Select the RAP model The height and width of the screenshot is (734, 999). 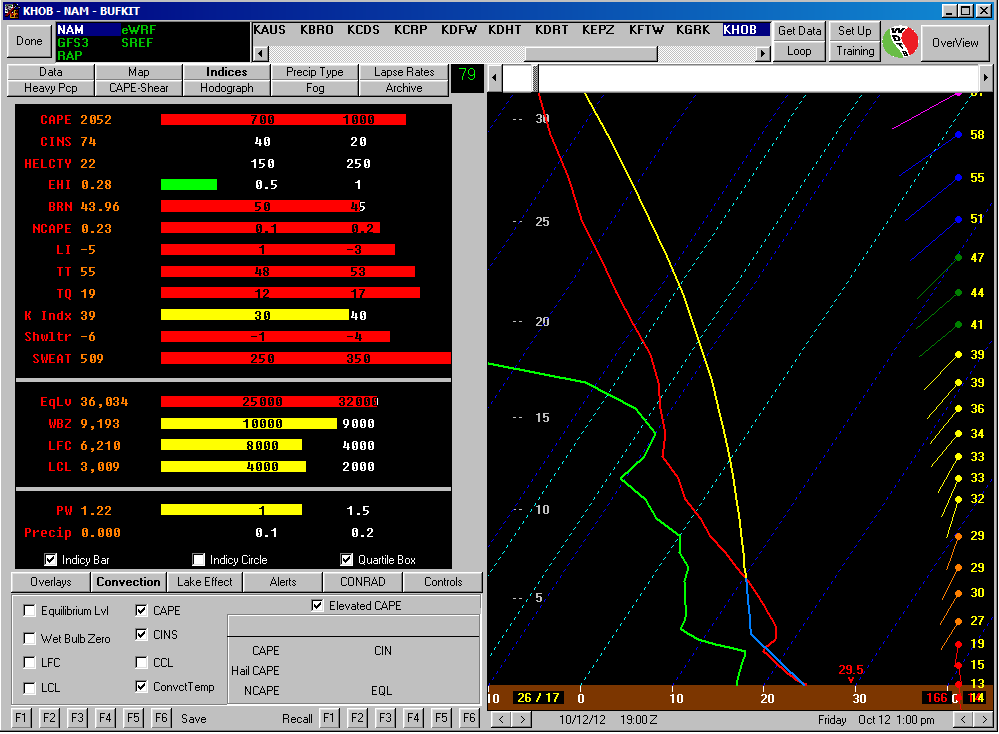70,55
